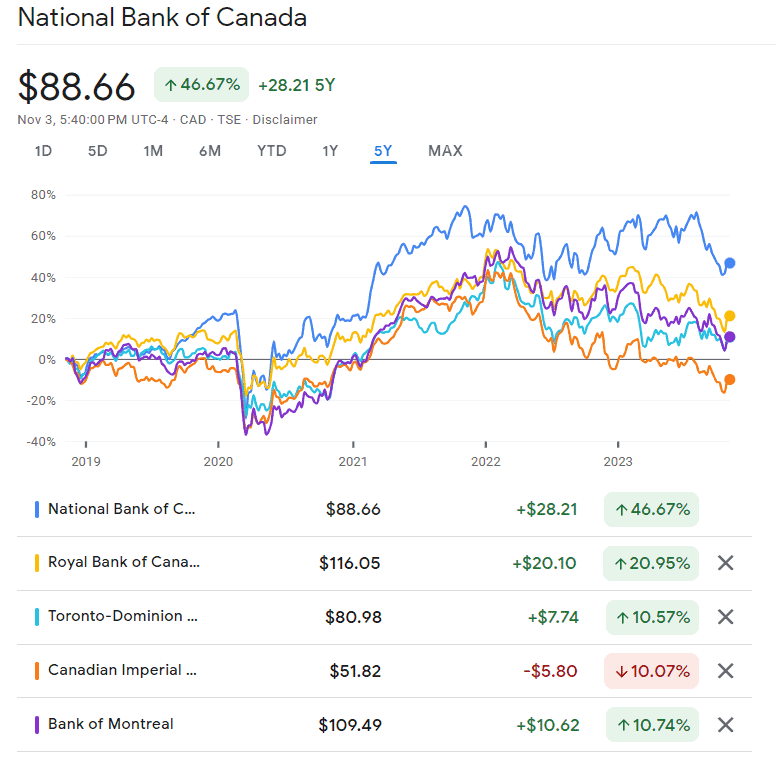Viewport: 776px width, 764px height.
Task: Select the MAX time range
Action: [445, 151]
